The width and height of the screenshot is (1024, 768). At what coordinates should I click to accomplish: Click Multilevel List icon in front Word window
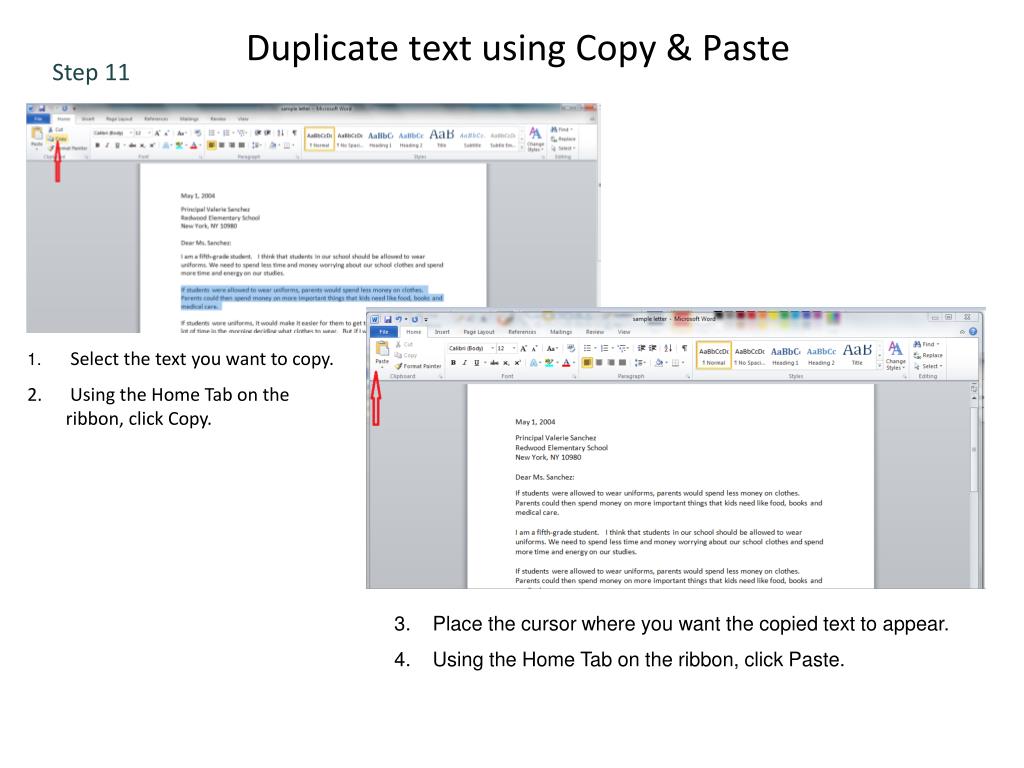pyautogui.click(x=623, y=348)
